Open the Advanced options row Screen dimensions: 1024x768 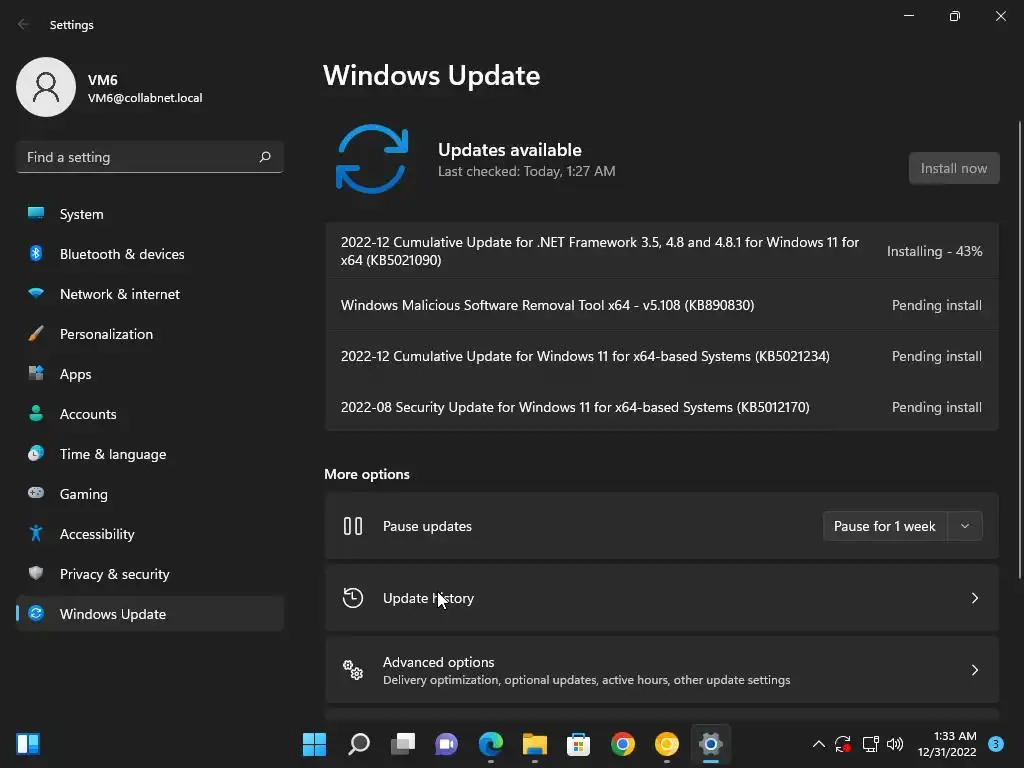point(662,669)
